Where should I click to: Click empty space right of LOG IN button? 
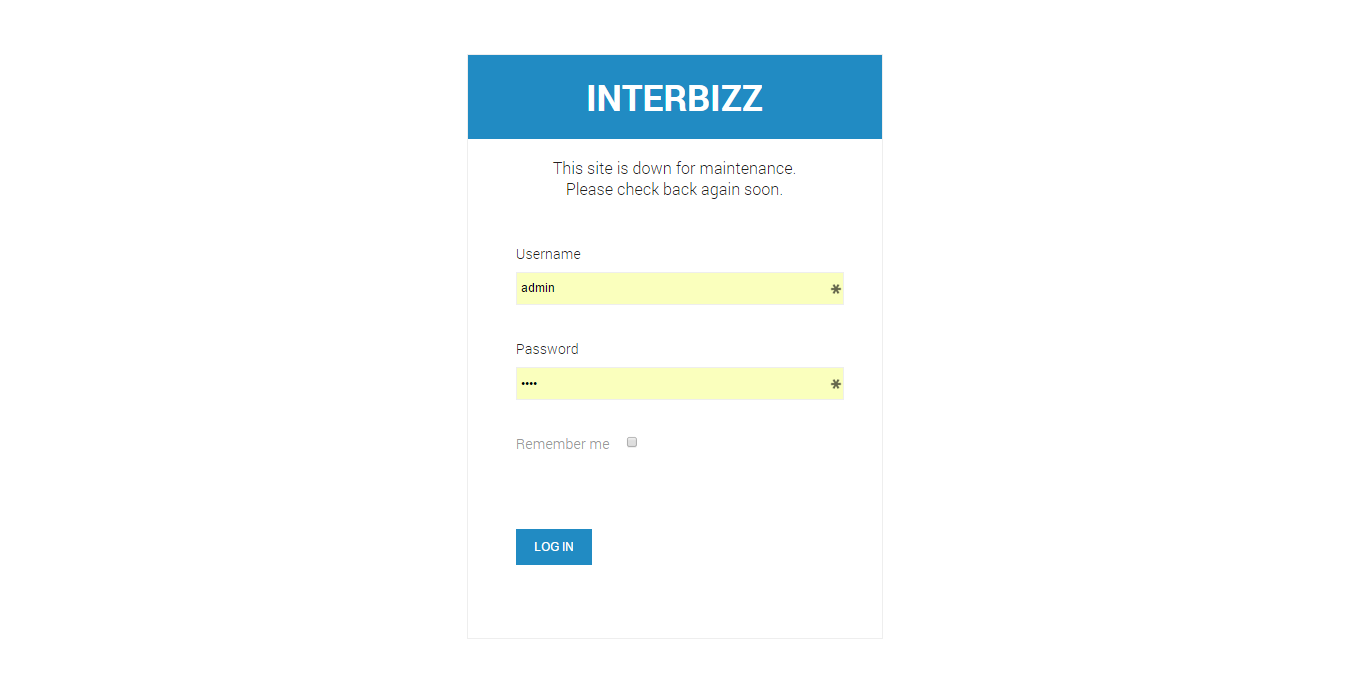735,547
